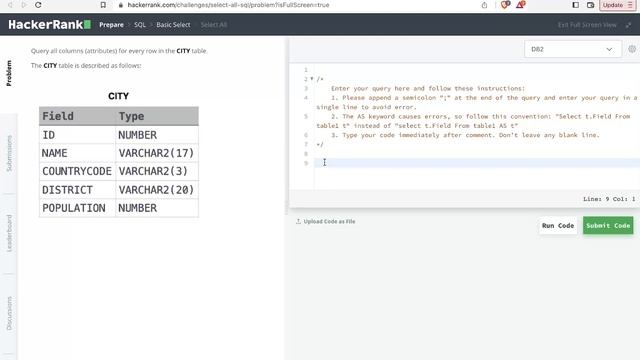Click the VARCHAR2(17) type cell
The width and height of the screenshot is (640, 360).
pos(157,153)
